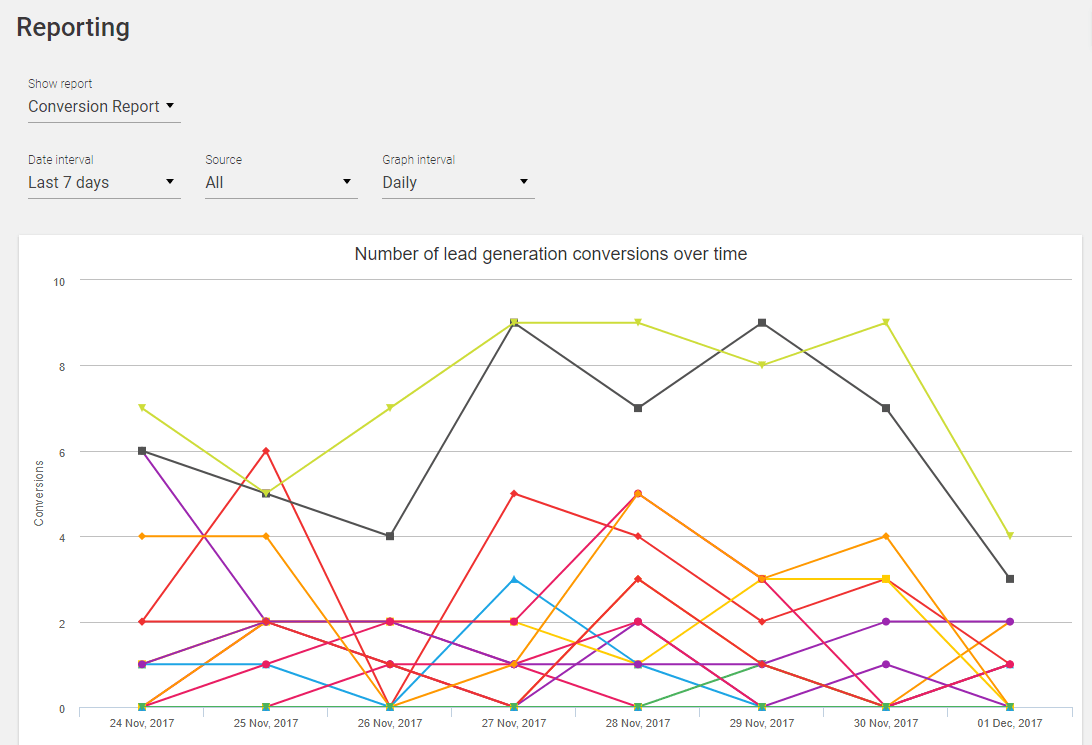Screen dimensions: 1092x745
Task: Click the orange diamond data point on 30 Nov
Action: pyautogui.click(x=886, y=536)
